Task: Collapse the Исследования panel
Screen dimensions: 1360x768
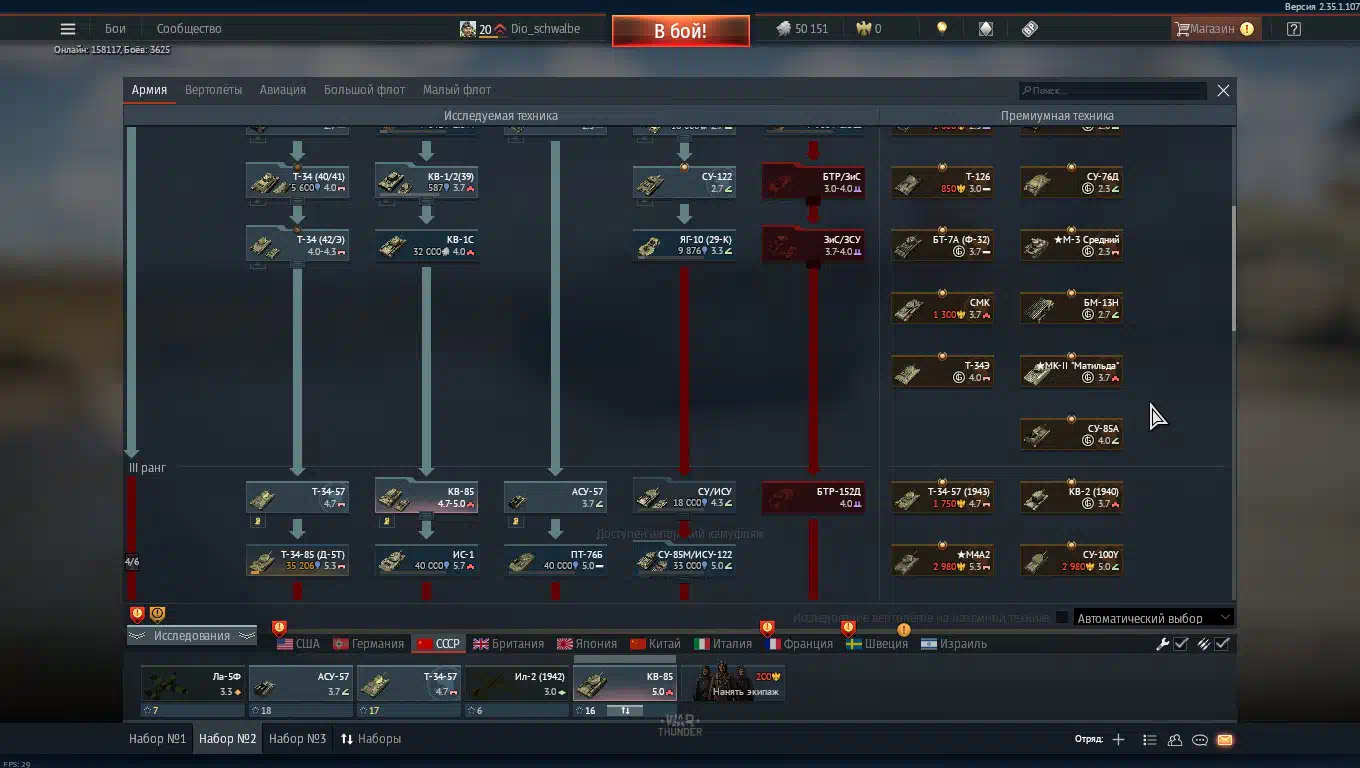Action: (191, 636)
